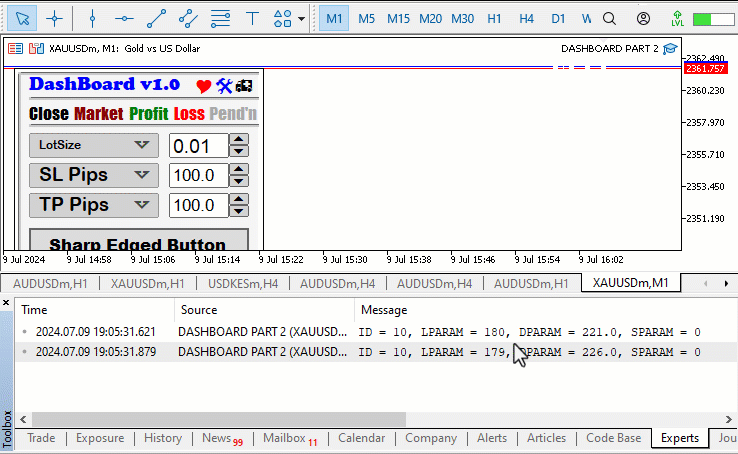Open the History tab in Toolbox
738x454 pixels.
[x=163, y=438]
